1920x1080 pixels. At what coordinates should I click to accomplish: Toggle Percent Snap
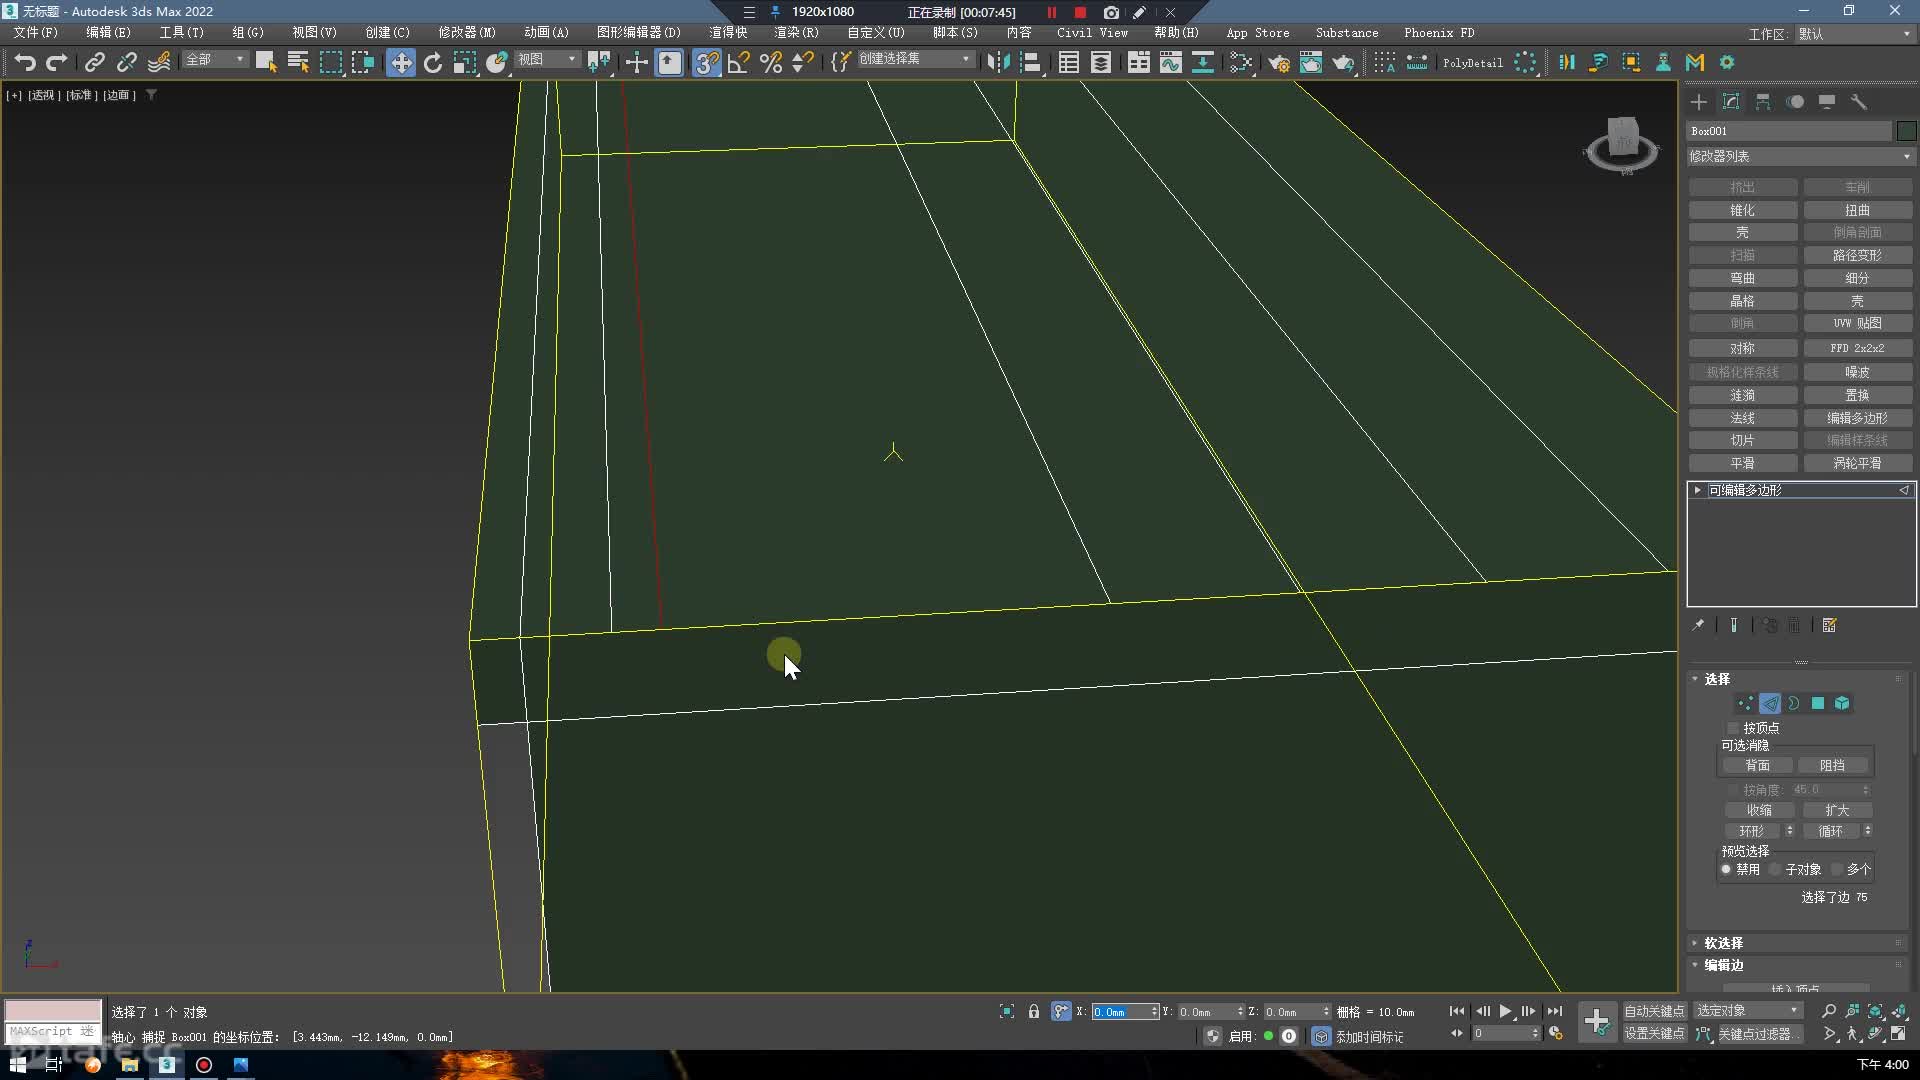(x=770, y=62)
